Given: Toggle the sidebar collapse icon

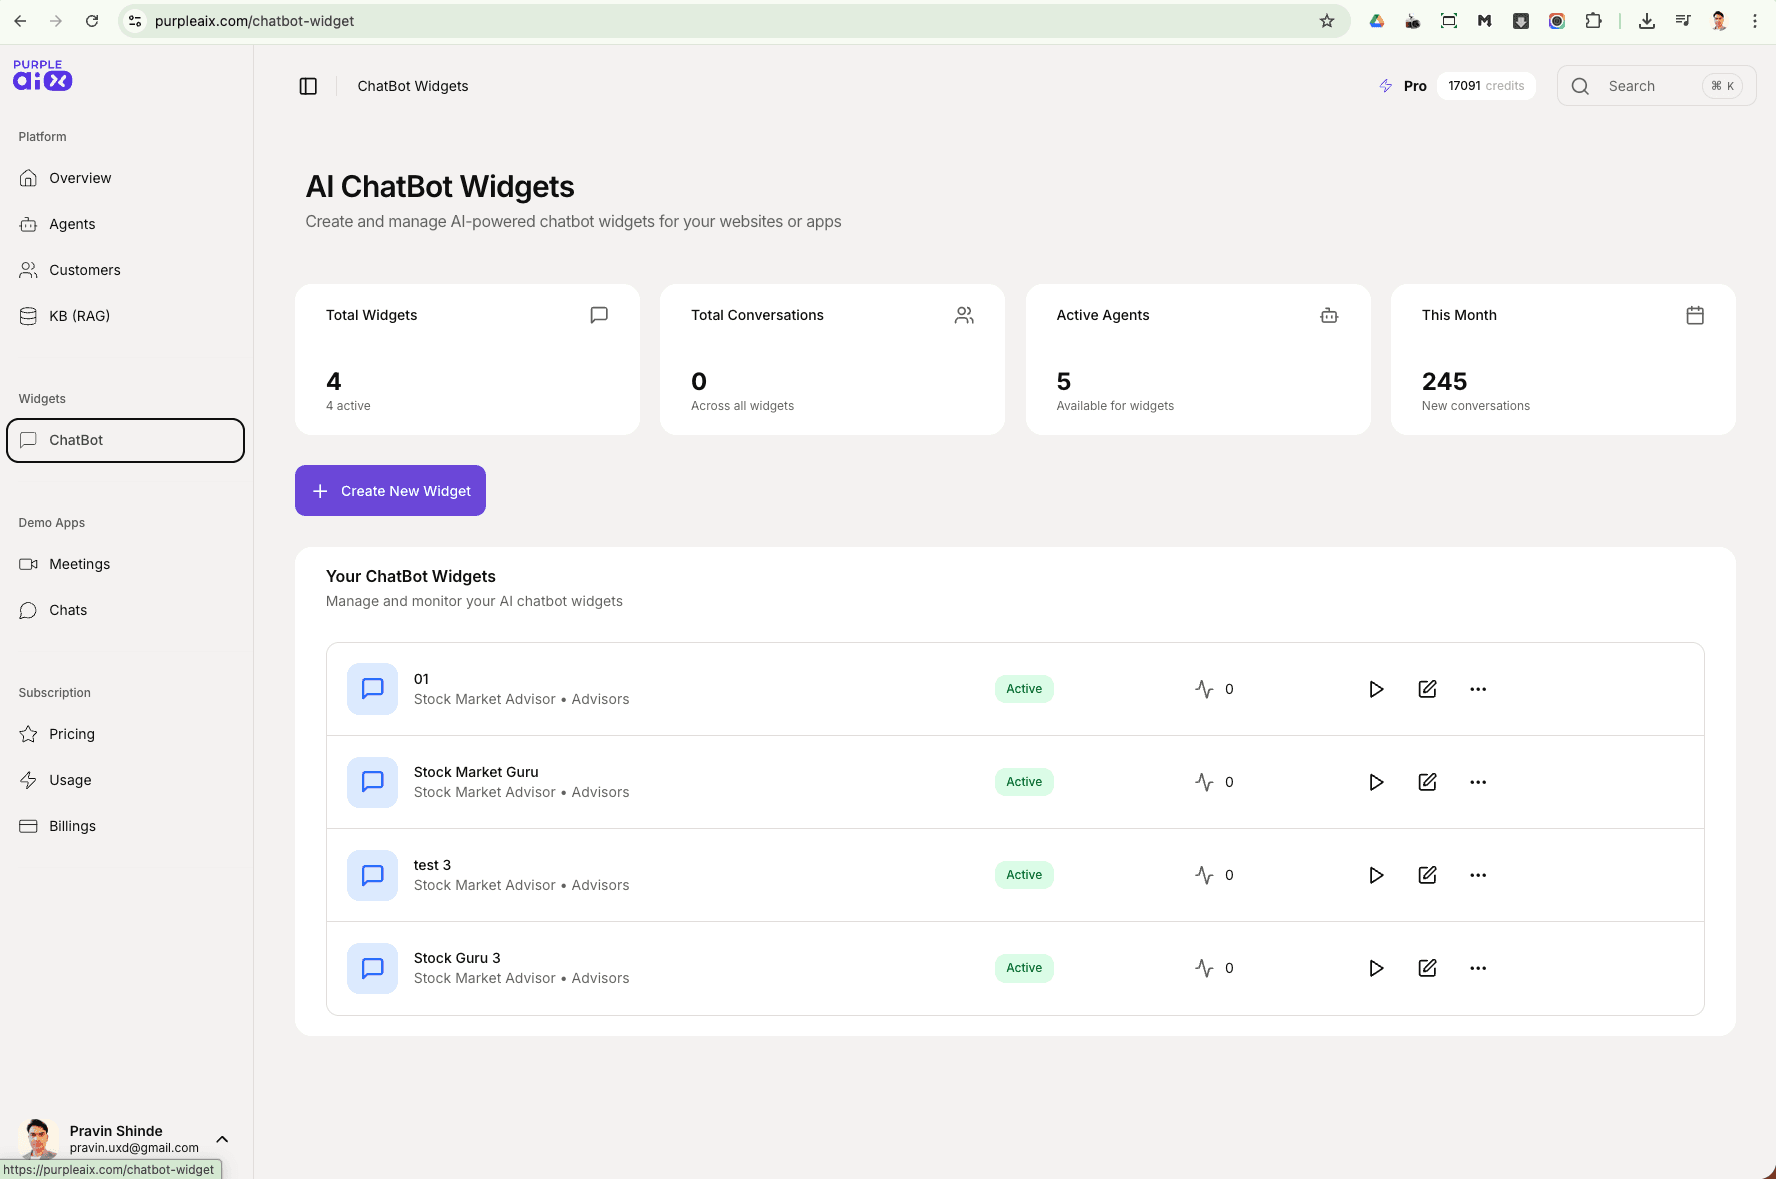Looking at the screenshot, I should [307, 86].
